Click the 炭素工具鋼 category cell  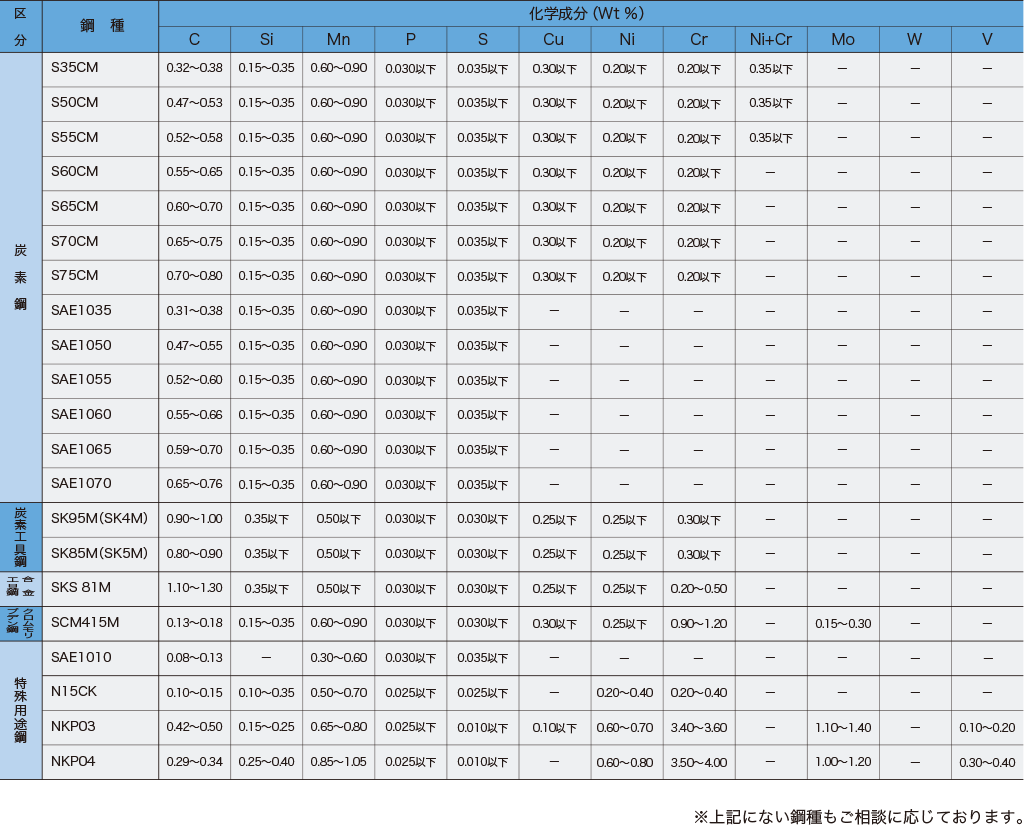tap(21, 537)
